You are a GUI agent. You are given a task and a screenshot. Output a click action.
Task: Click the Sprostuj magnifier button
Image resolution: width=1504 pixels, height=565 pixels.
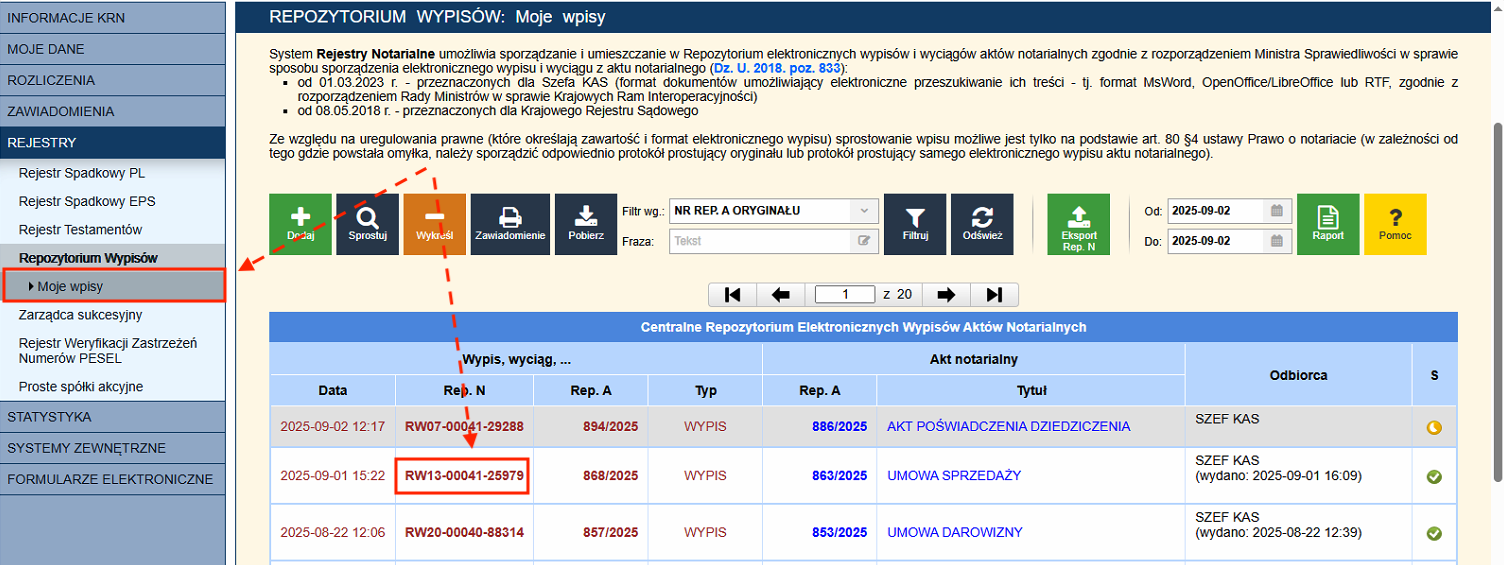pyautogui.click(x=367, y=224)
